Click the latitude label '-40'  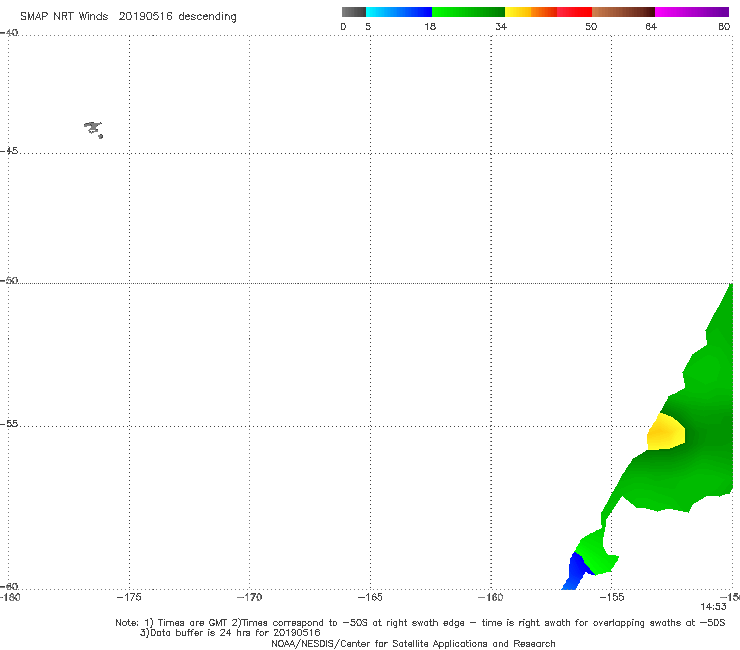[x=9, y=33]
